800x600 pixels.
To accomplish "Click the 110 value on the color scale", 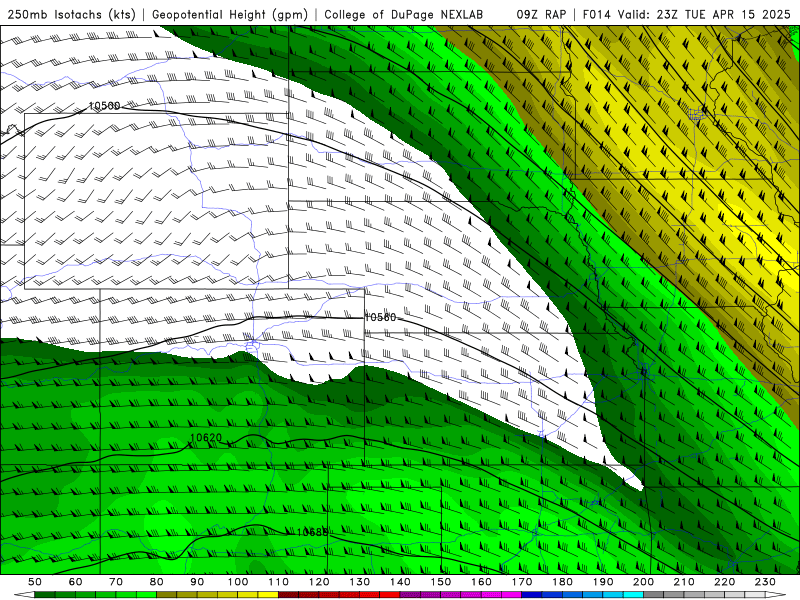I will click(x=279, y=582).
